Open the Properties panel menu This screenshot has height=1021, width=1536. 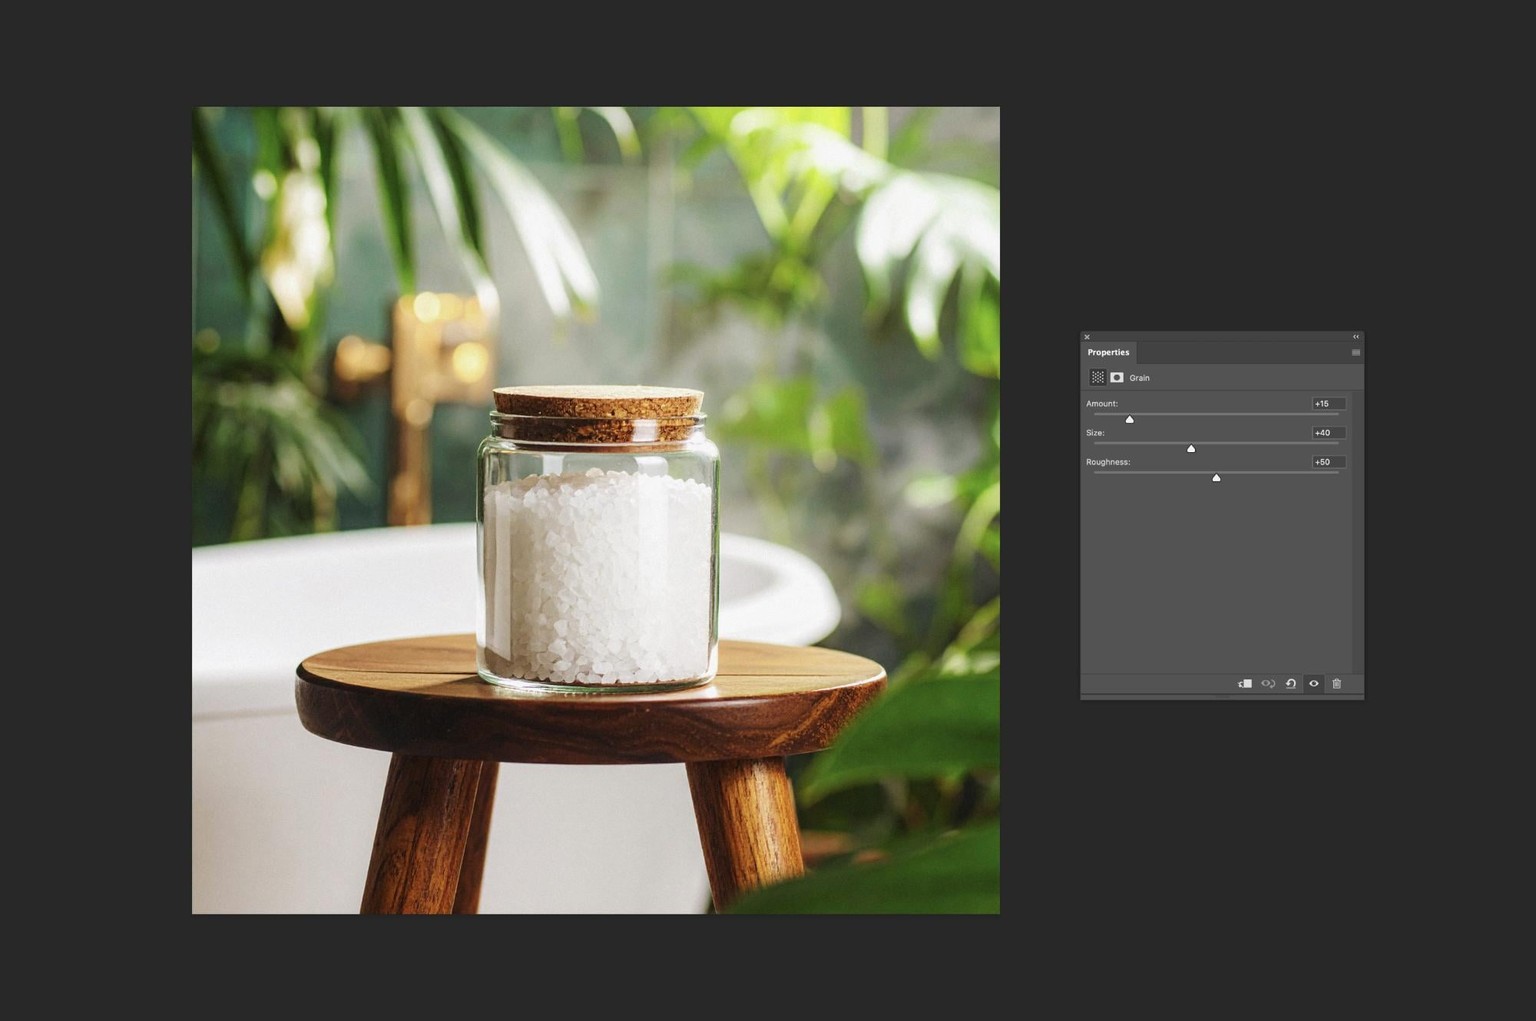1356,353
